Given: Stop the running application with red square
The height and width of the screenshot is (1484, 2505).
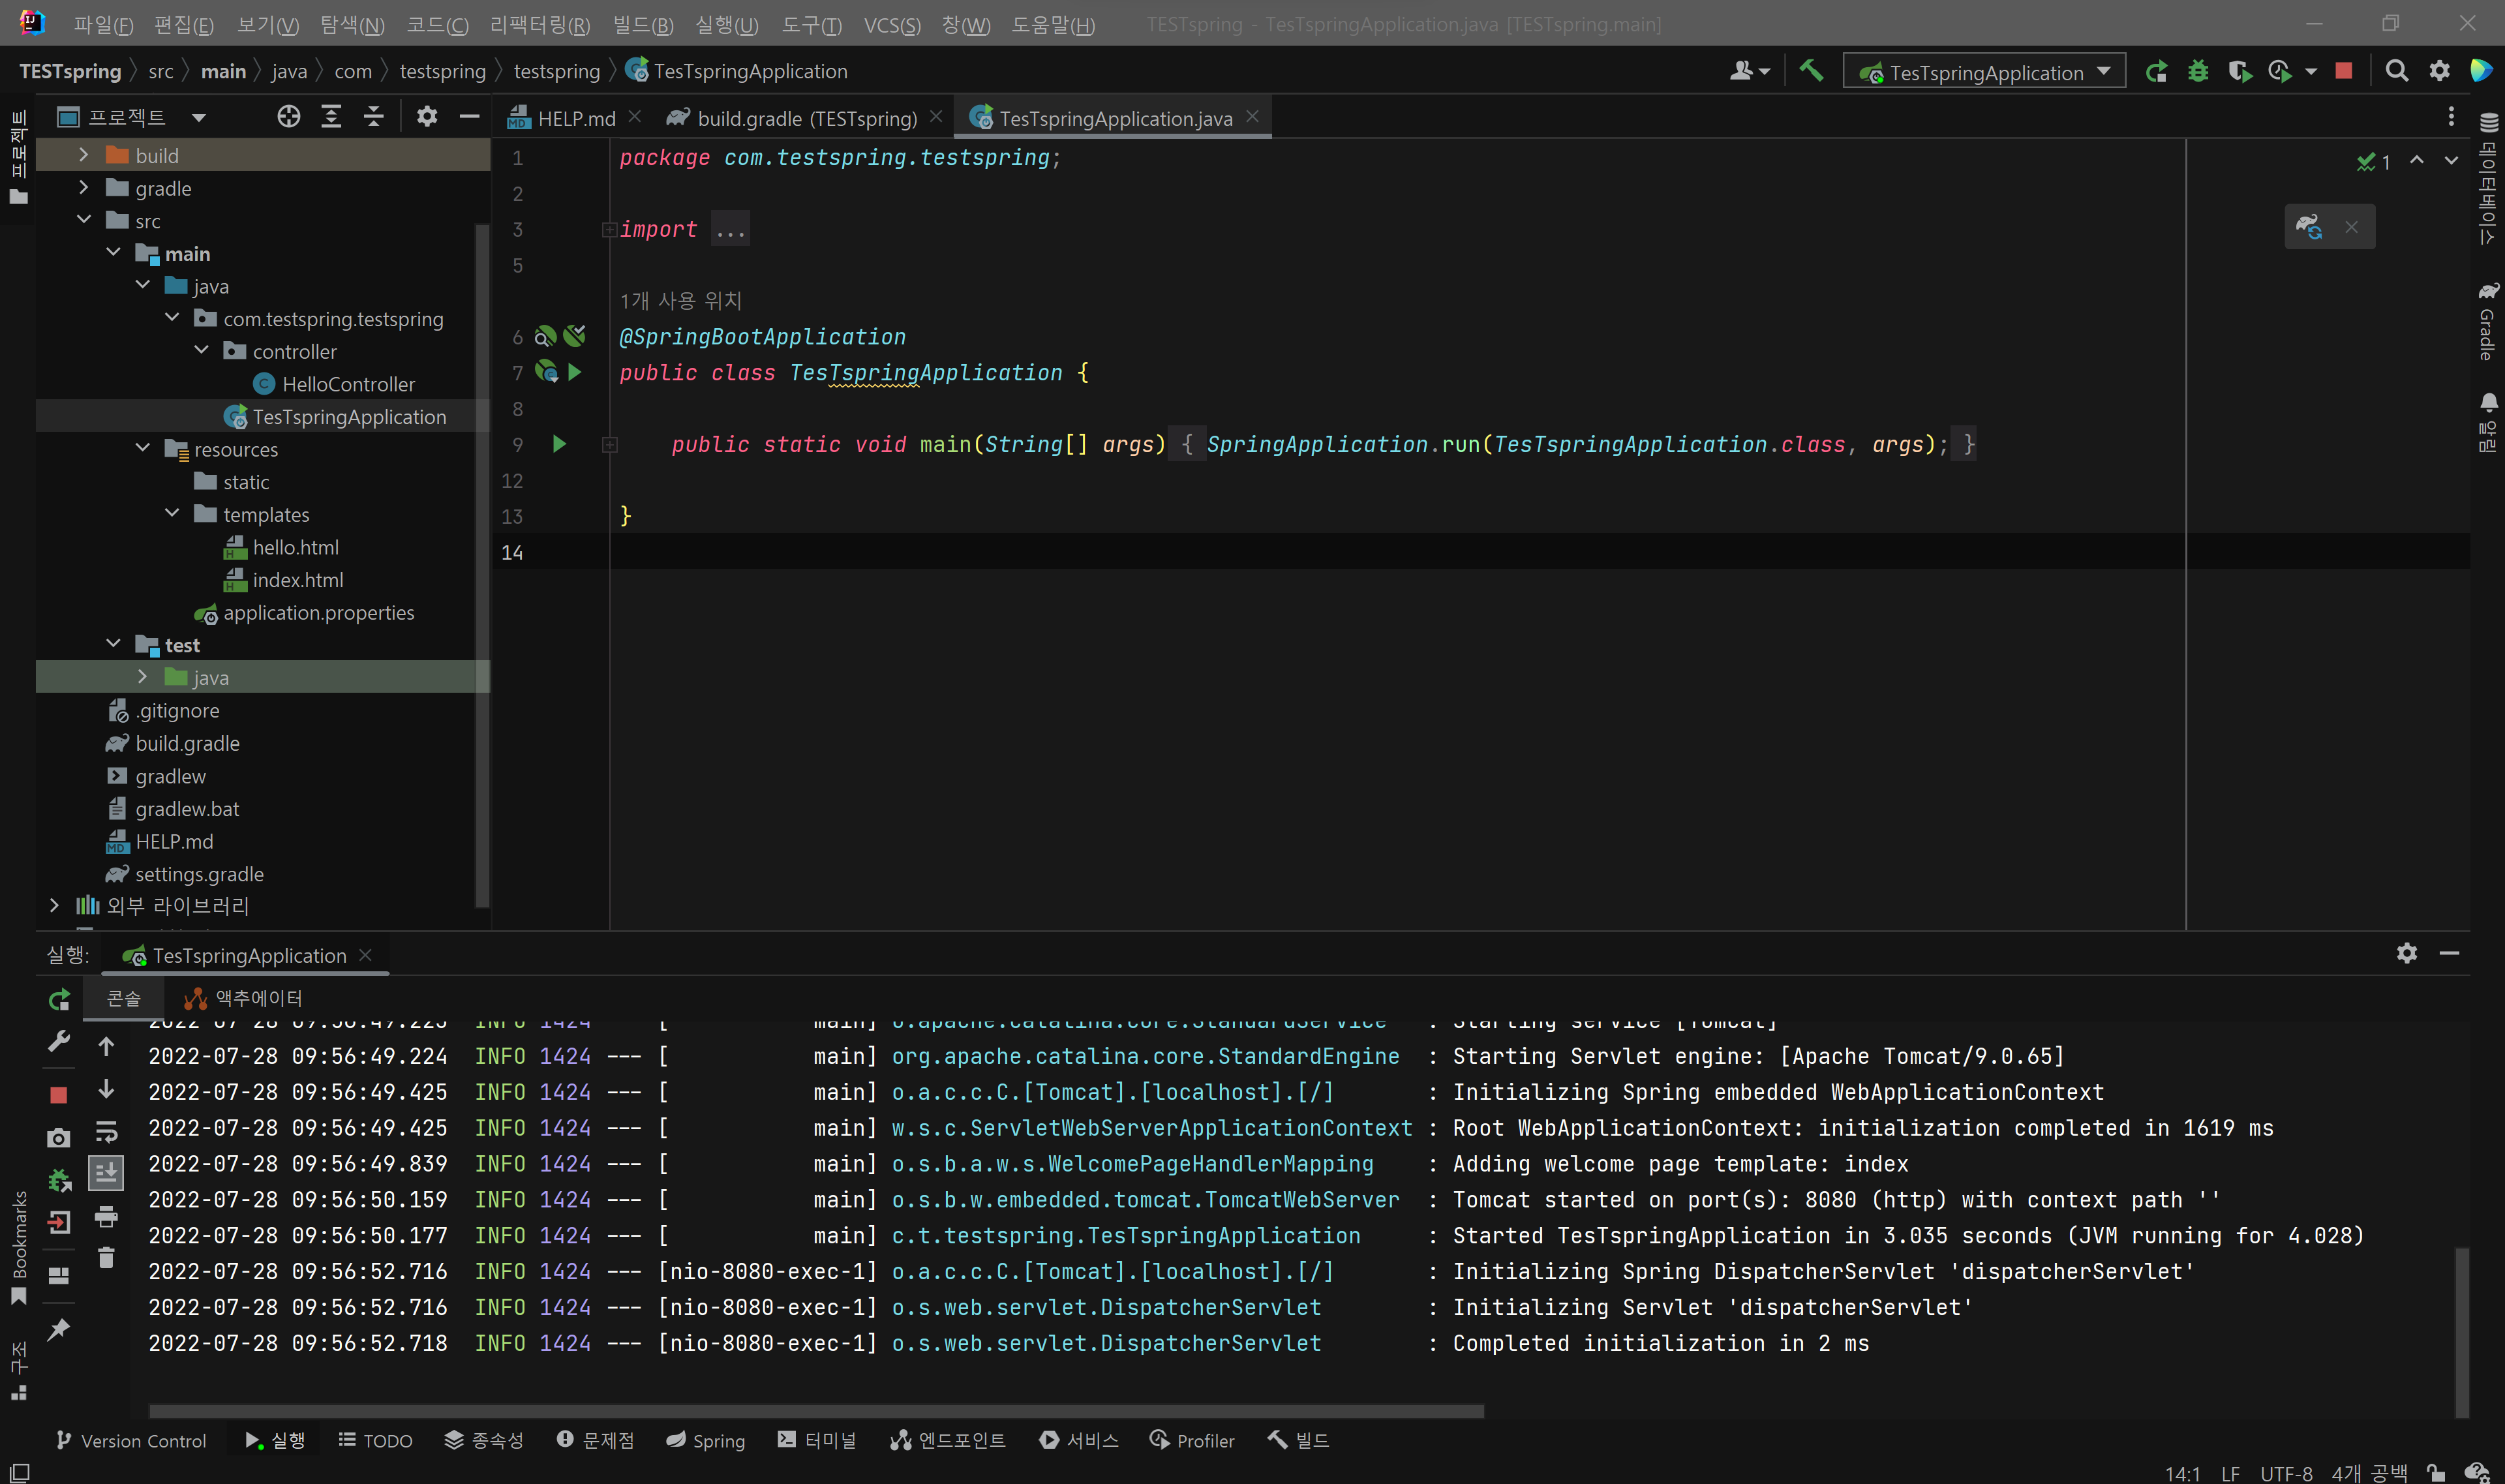Looking at the screenshot, I should (2343, 71).
